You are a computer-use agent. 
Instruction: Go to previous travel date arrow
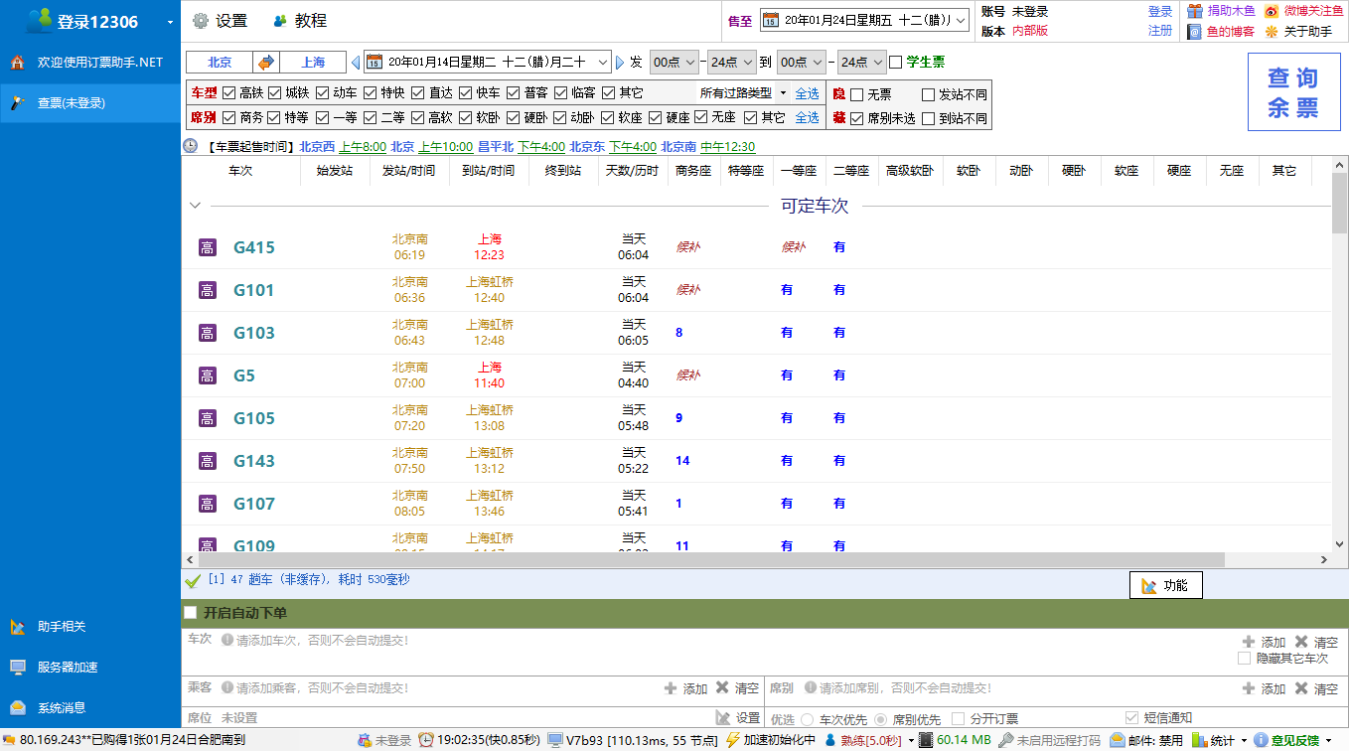click(x=355, y=62)
